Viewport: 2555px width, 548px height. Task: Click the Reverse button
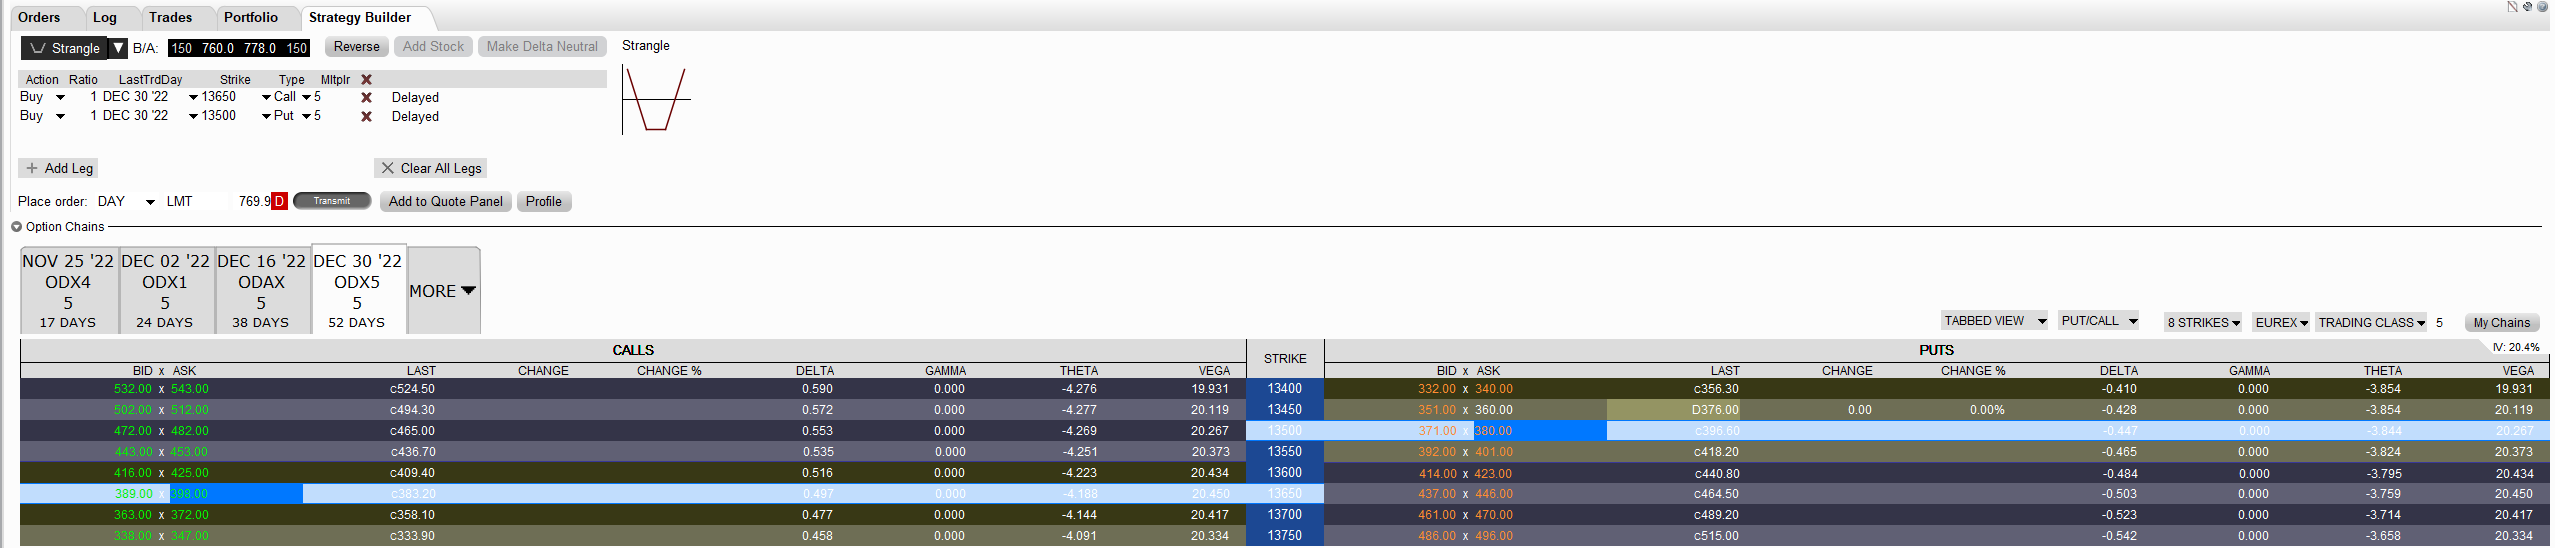356,47
